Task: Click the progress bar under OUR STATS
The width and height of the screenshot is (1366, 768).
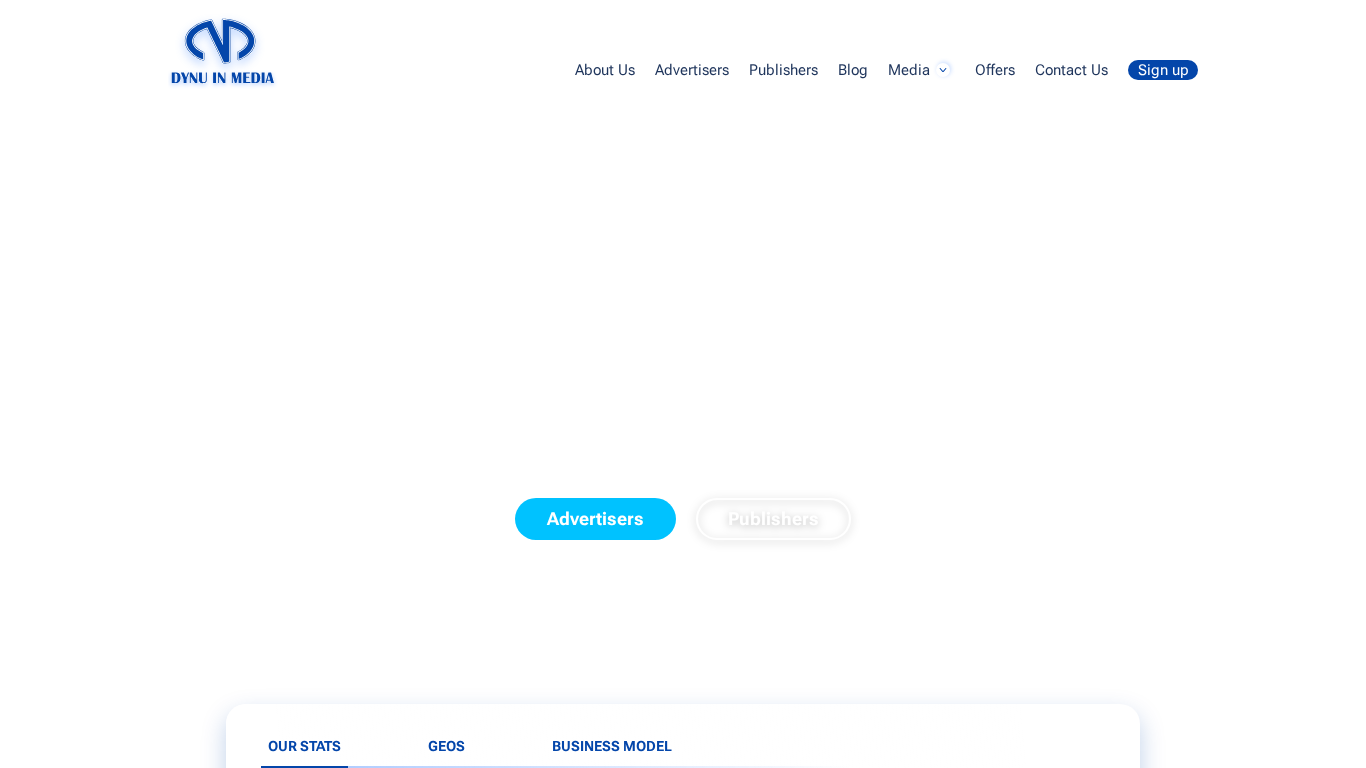Action: pos(304,766)
